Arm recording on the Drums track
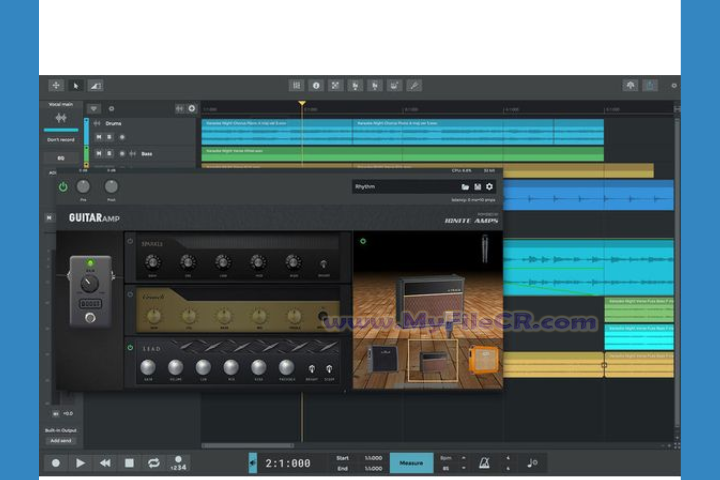The height and width of the screenshot is (480, 720). point(122,137)
